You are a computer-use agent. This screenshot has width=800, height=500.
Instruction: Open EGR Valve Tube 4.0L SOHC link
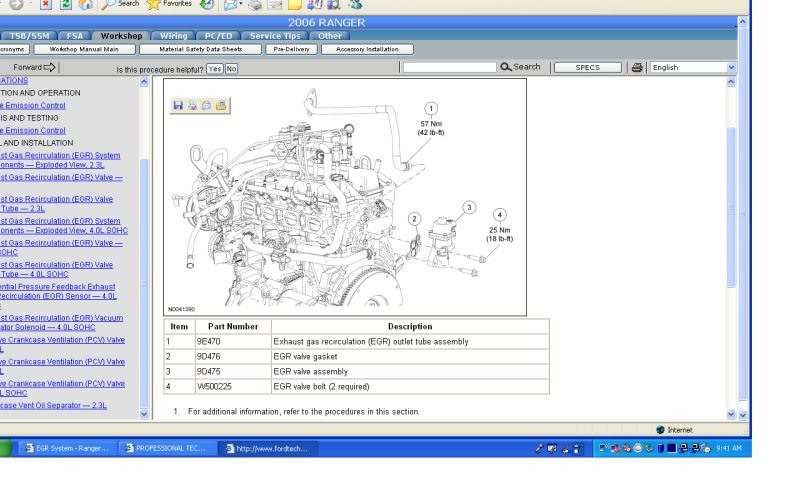point(56,269)
